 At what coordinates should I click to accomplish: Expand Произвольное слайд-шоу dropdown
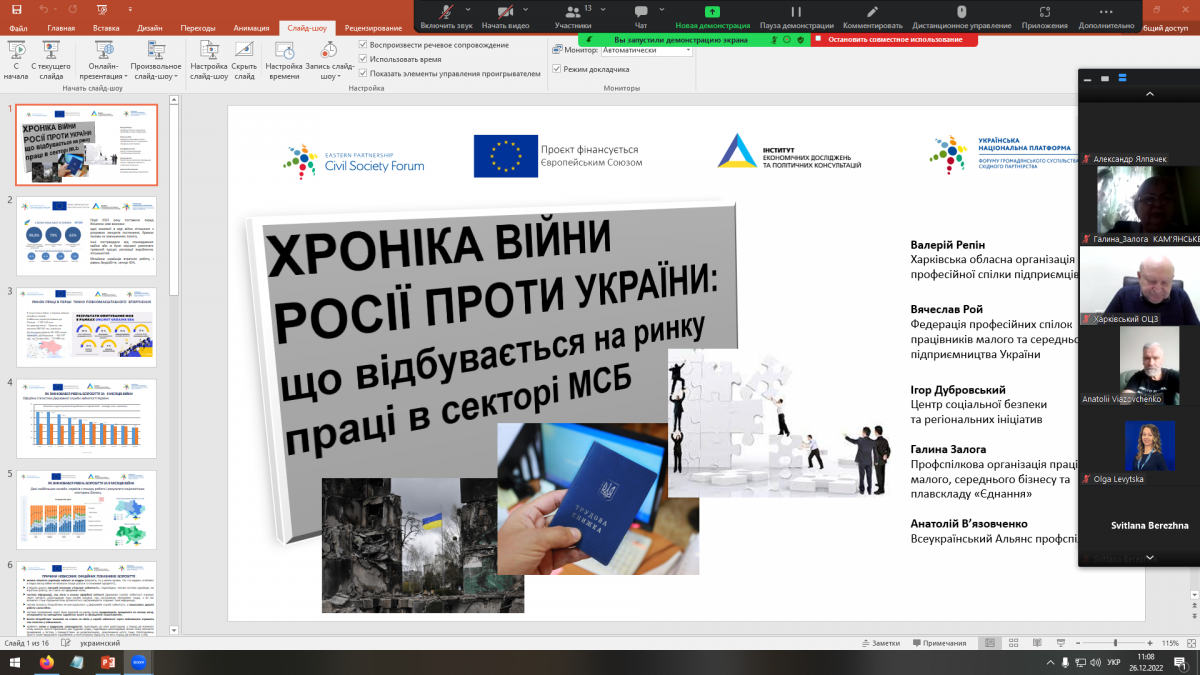(x=155, y=62)
